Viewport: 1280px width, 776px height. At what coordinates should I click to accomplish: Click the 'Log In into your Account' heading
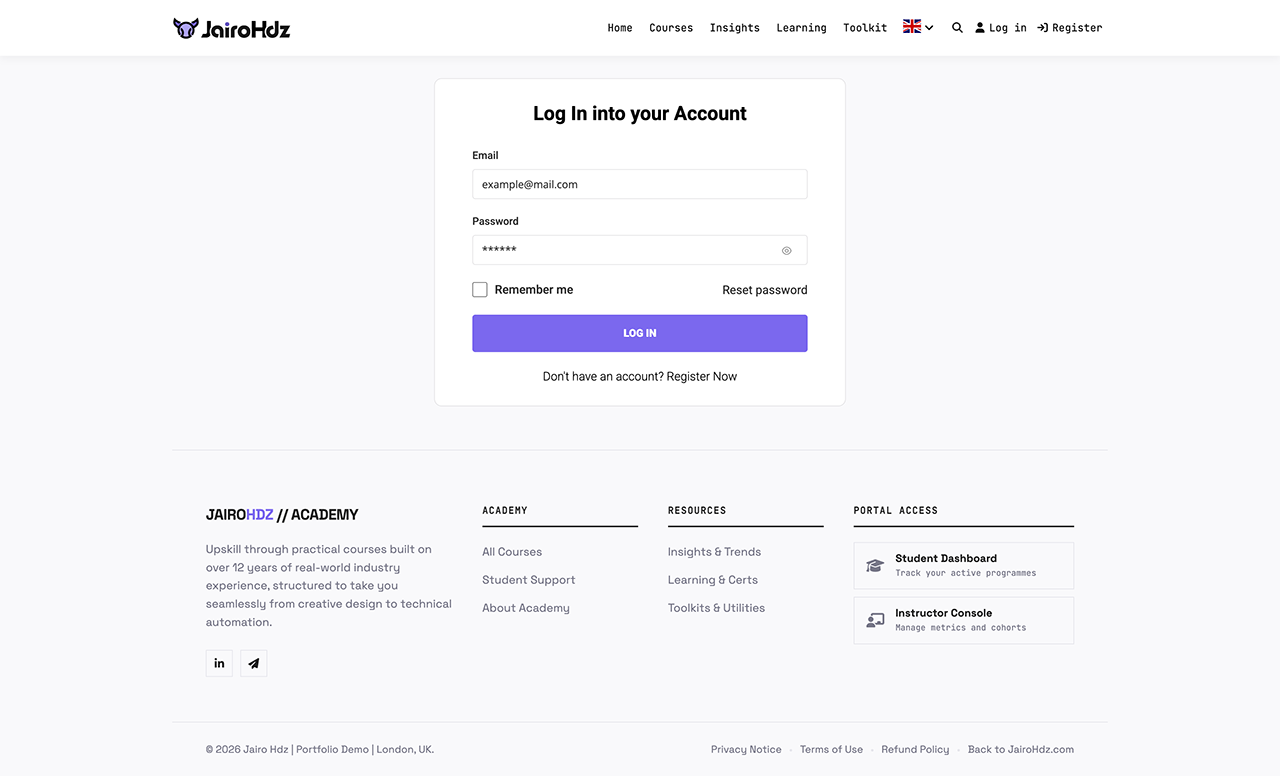640,114
